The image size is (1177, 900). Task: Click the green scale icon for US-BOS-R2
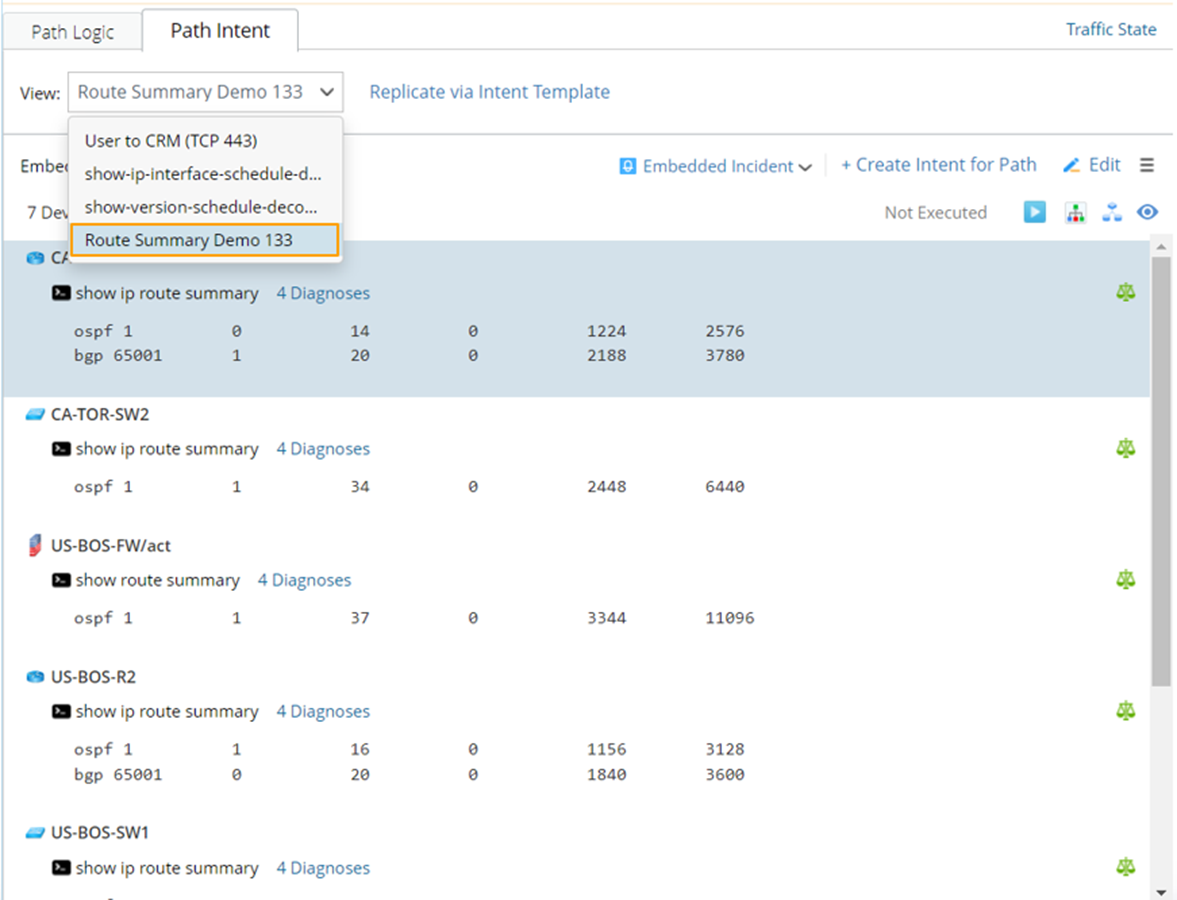point(1126,711)
